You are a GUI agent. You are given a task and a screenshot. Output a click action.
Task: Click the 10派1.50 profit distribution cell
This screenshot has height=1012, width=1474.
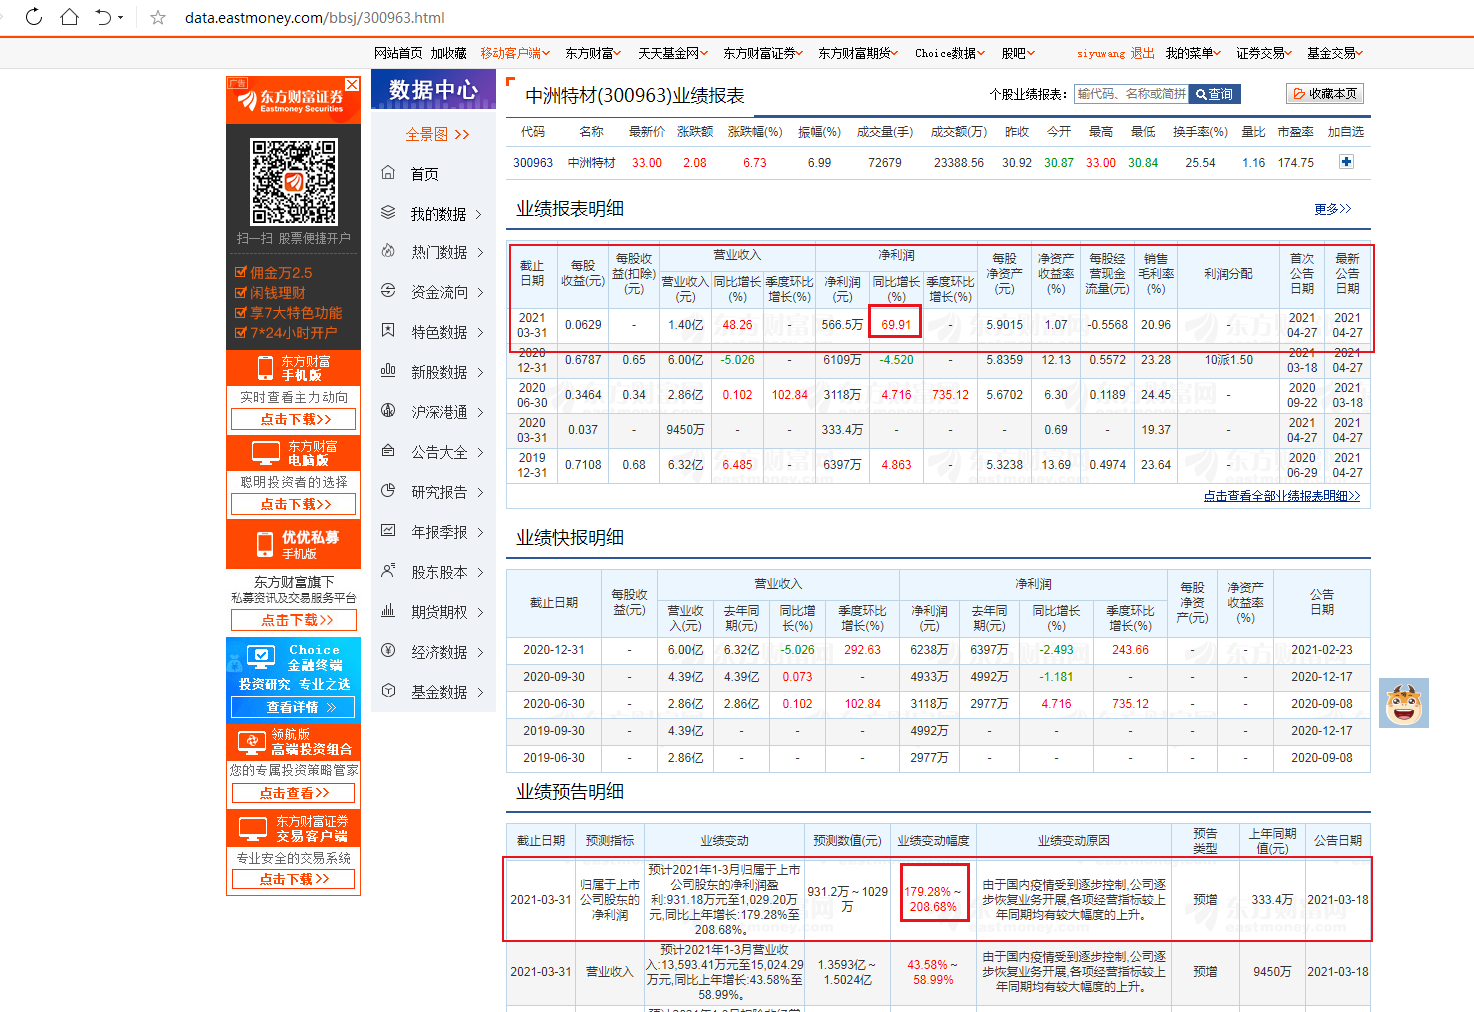click(1229, 360)
